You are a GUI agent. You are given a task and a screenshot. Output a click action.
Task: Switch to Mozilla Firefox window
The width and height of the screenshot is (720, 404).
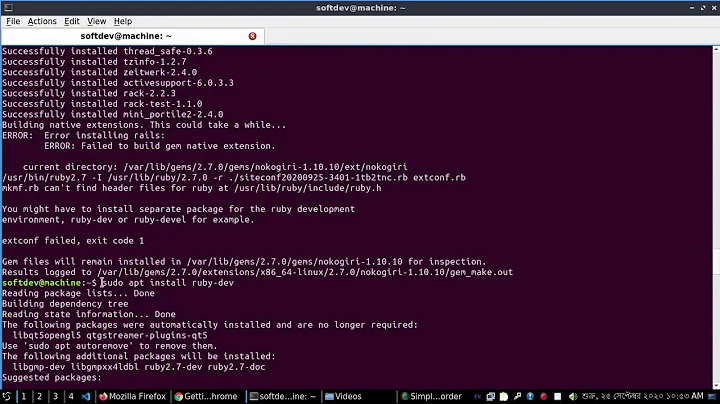[x=132, y=396]
